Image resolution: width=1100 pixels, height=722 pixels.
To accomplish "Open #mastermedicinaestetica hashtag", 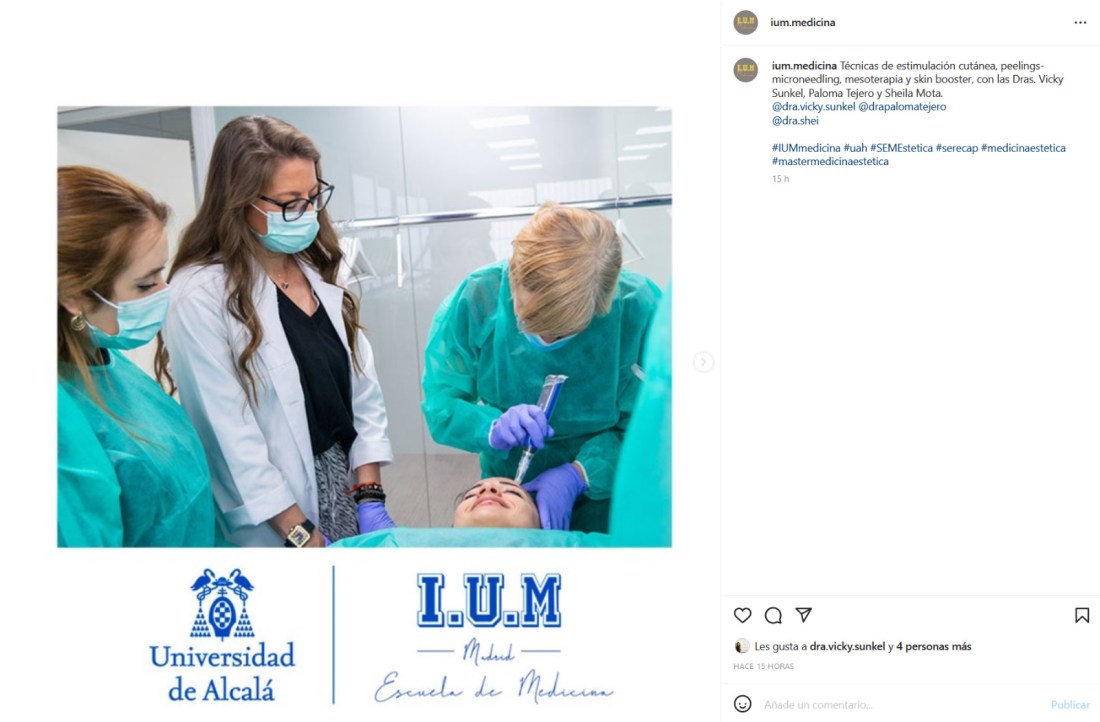I will [x=830, y=161].
